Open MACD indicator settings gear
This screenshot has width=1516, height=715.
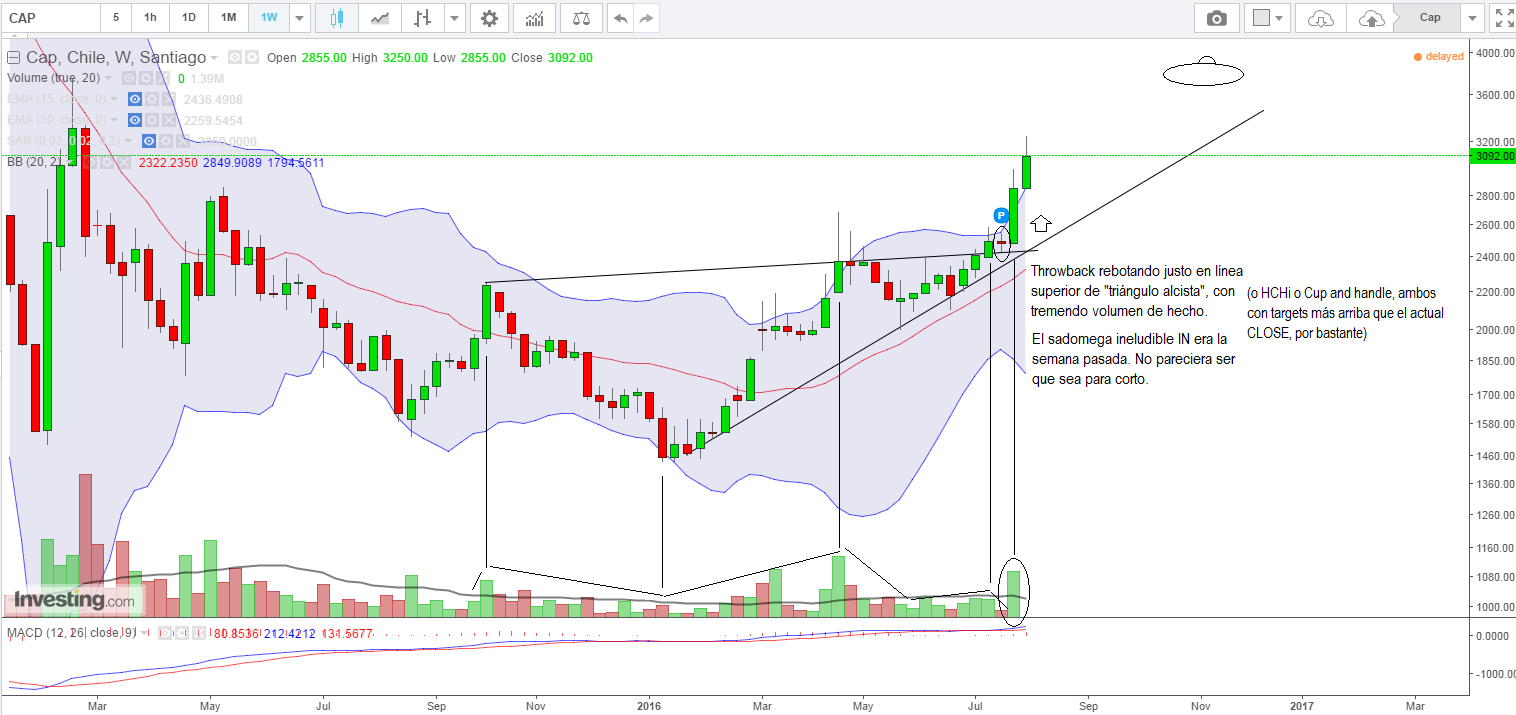[181, 633]
